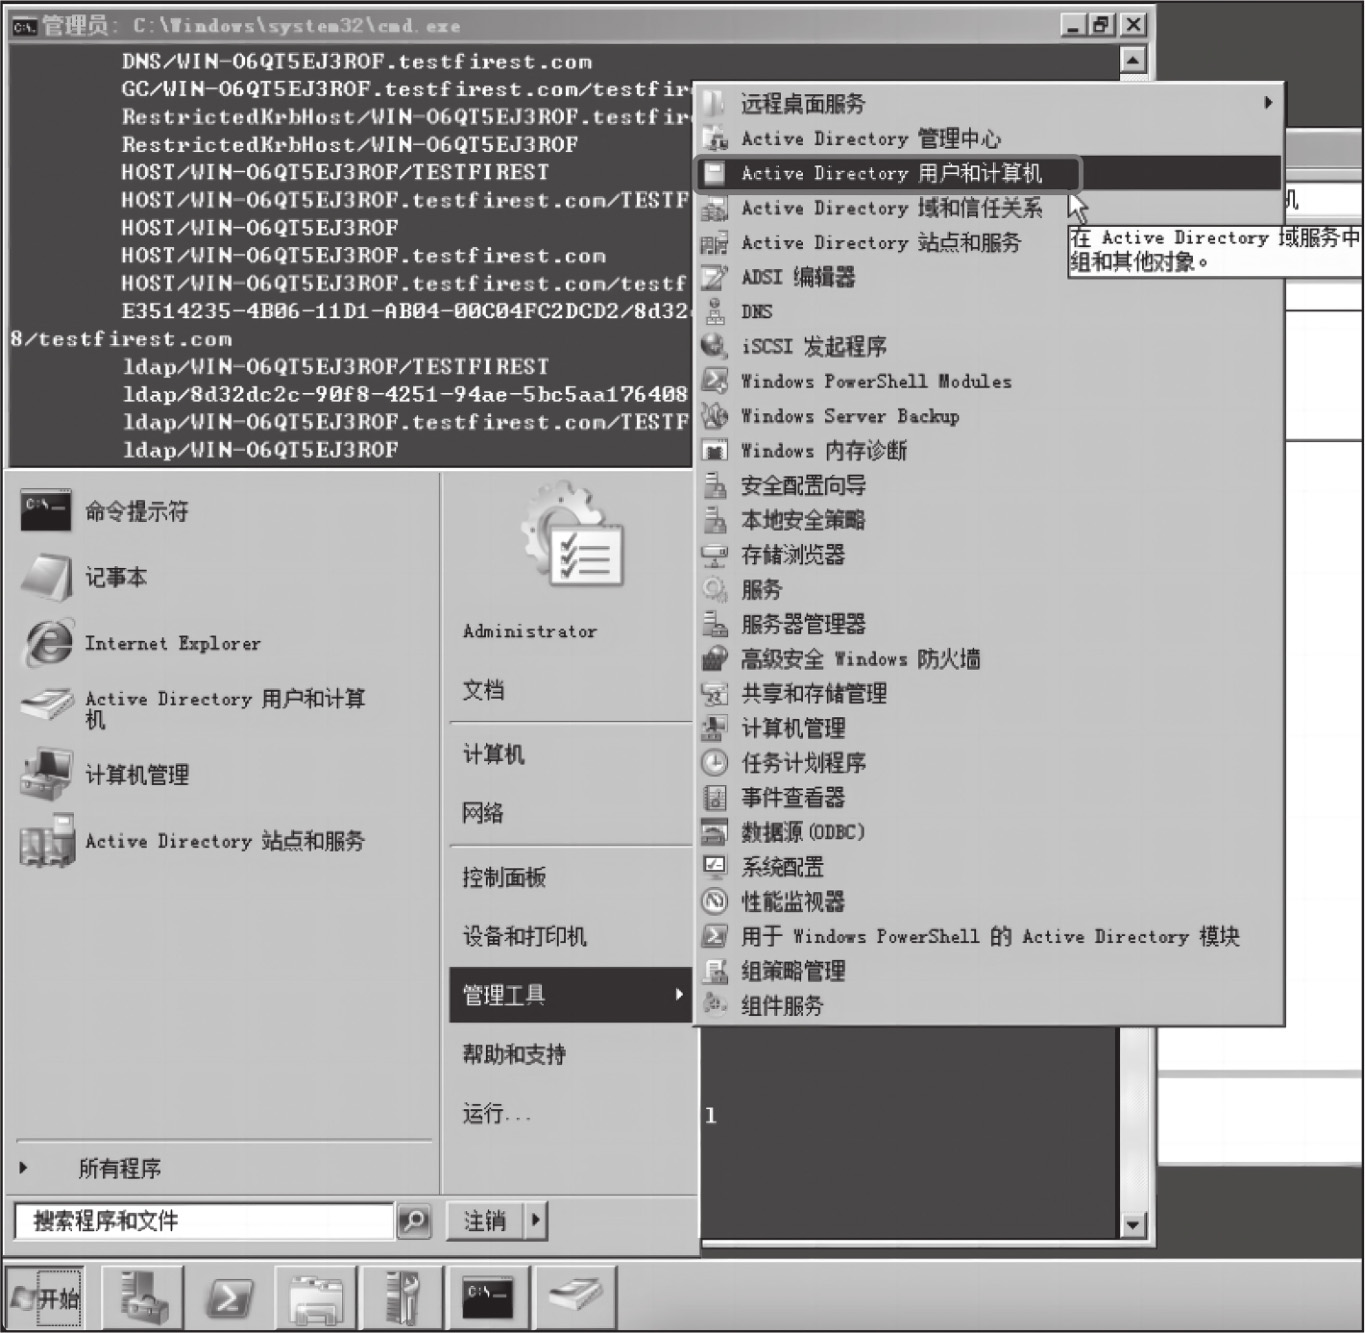Click 数据源 (ODBC) icon
Image resolution: width=1365 pixels, height=1333 pixels.
click(x=714, y=832)
